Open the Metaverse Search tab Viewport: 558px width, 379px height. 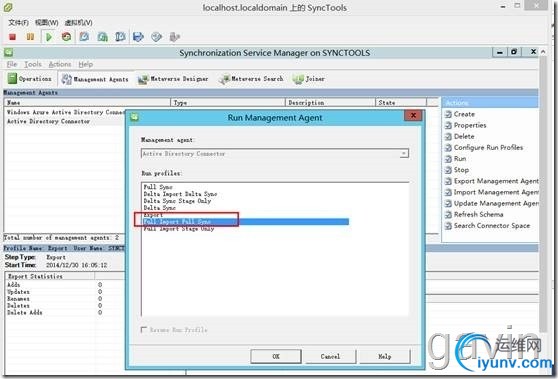(x=252, y=79)
